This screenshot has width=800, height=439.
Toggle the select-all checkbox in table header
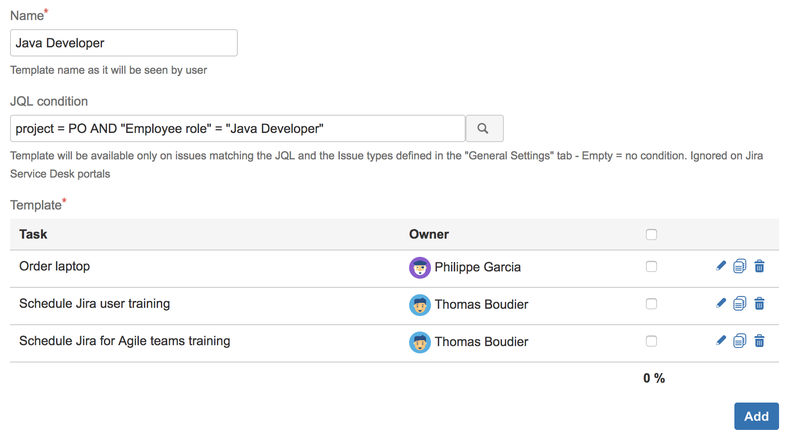click(651, 234)
